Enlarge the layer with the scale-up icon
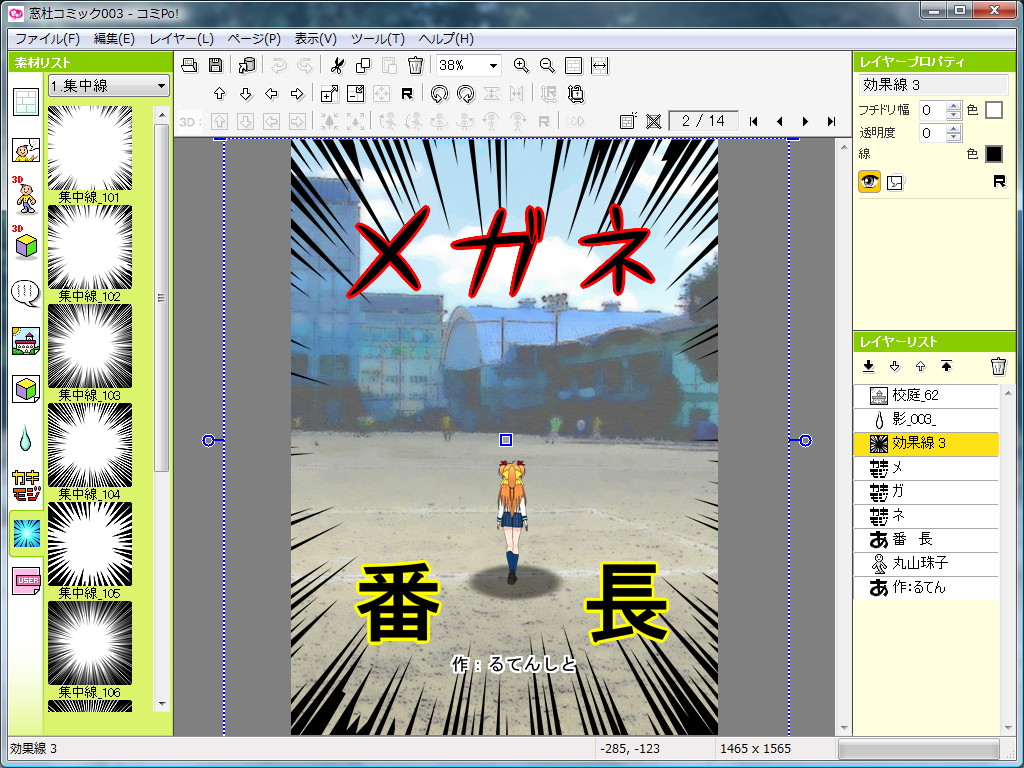 [x=330, y=94]
